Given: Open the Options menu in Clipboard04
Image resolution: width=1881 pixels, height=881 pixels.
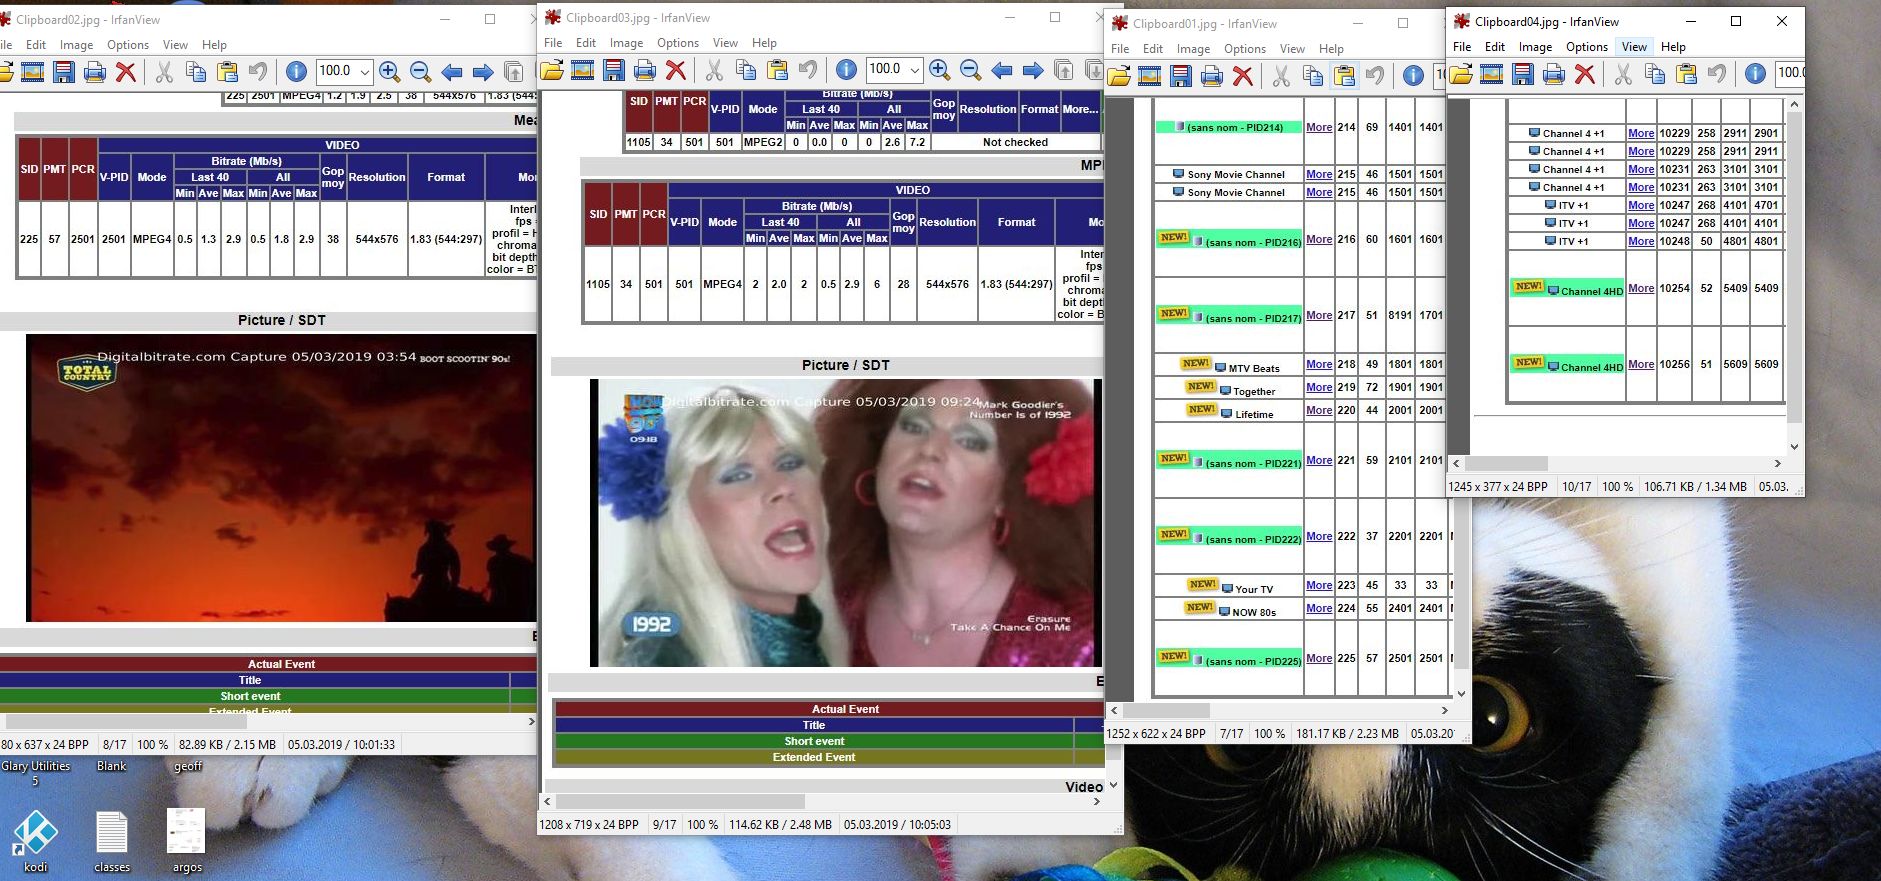Looking at the screenshot, I should click(x=1587, y=47).
